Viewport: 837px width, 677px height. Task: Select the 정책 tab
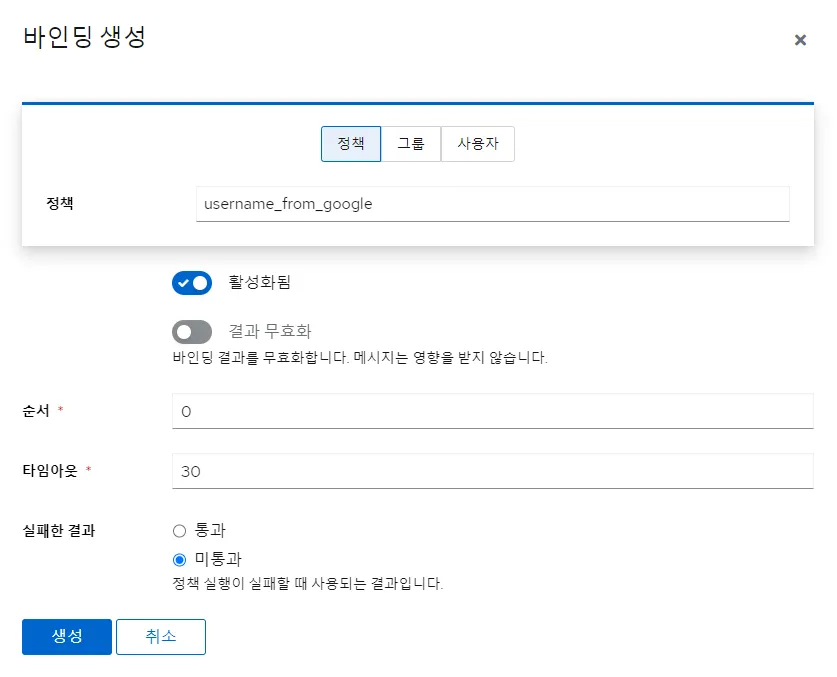pyautogui.click(x=350, y=143)
